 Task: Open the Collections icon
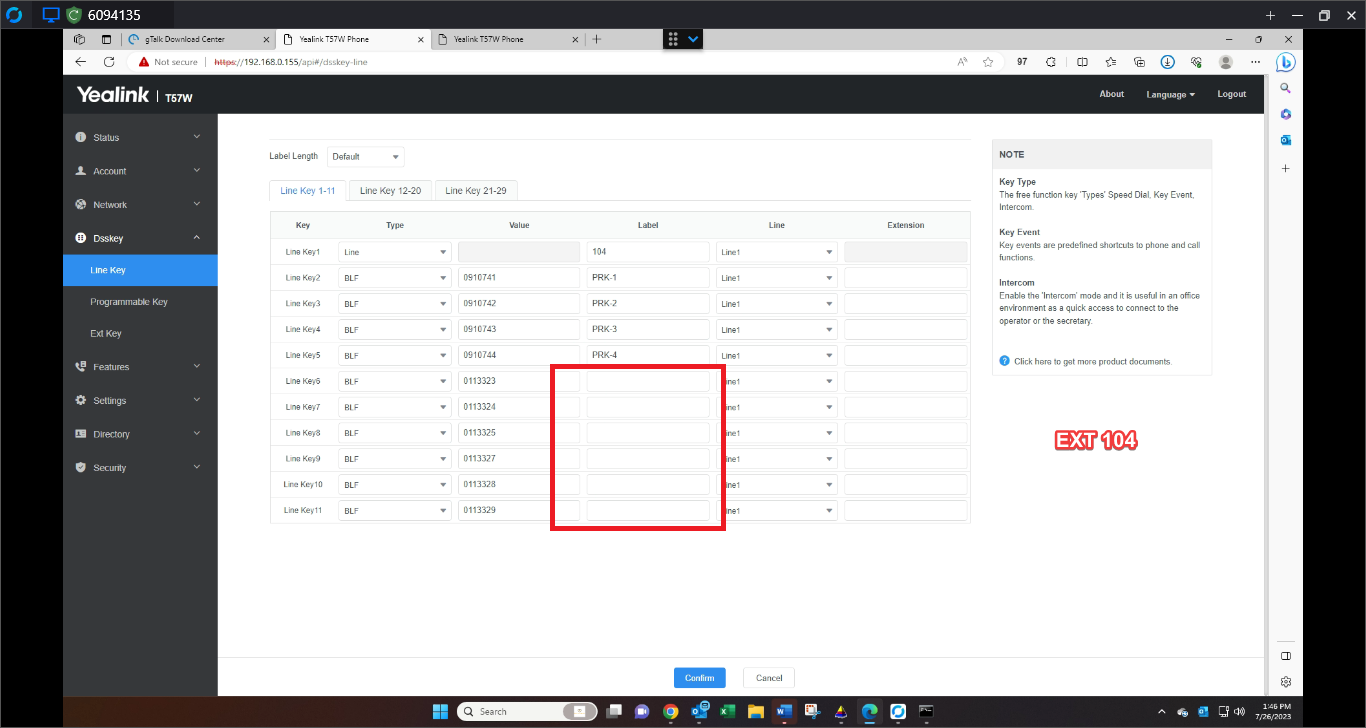1139,61
